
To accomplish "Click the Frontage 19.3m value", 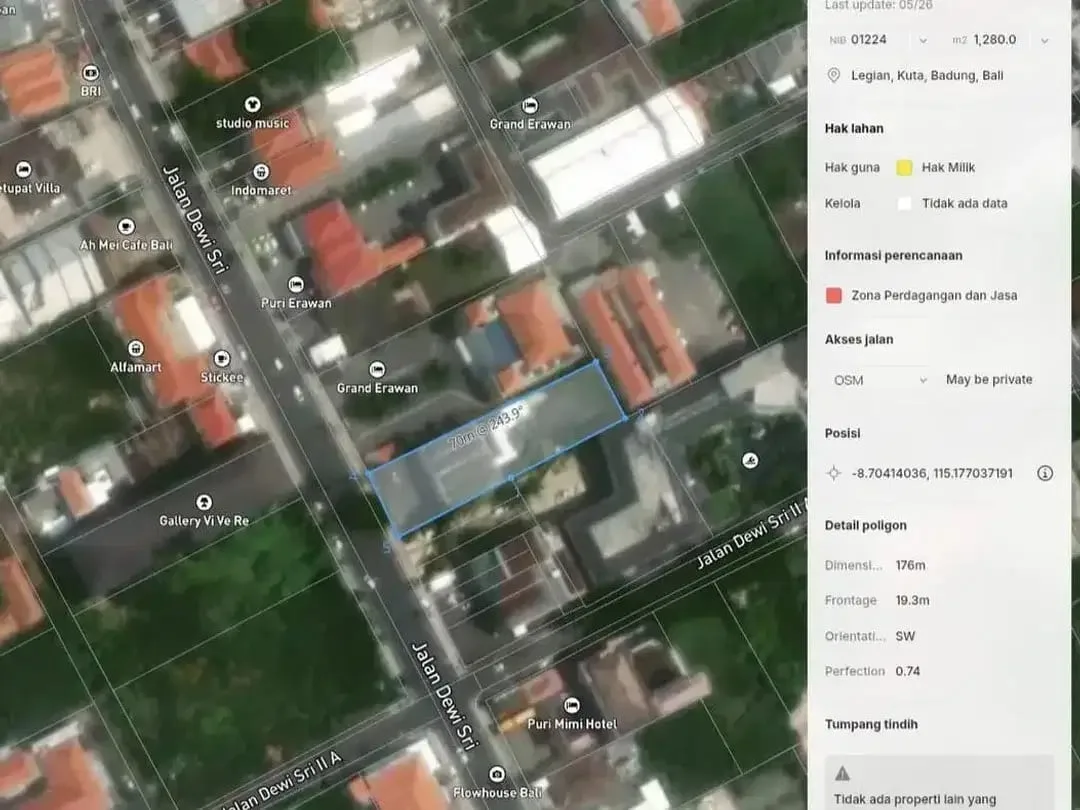I will pyautogui.click(x=913, y=600).
